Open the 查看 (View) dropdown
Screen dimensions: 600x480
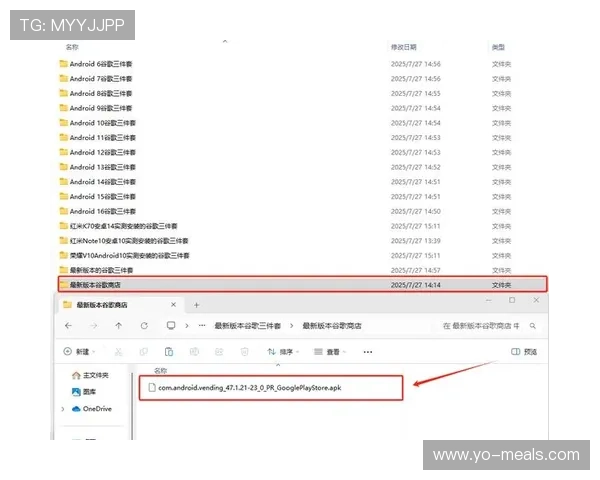pyautogui.click(x=330, y=352)
